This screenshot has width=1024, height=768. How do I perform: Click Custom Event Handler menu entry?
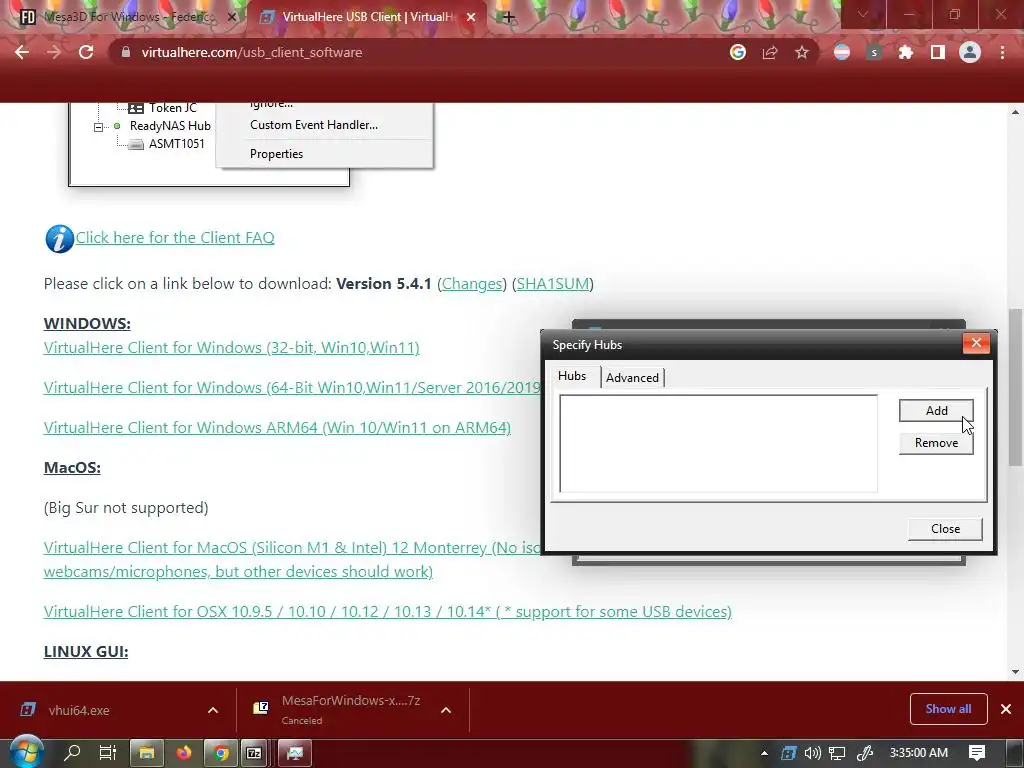tap(313, 125)
